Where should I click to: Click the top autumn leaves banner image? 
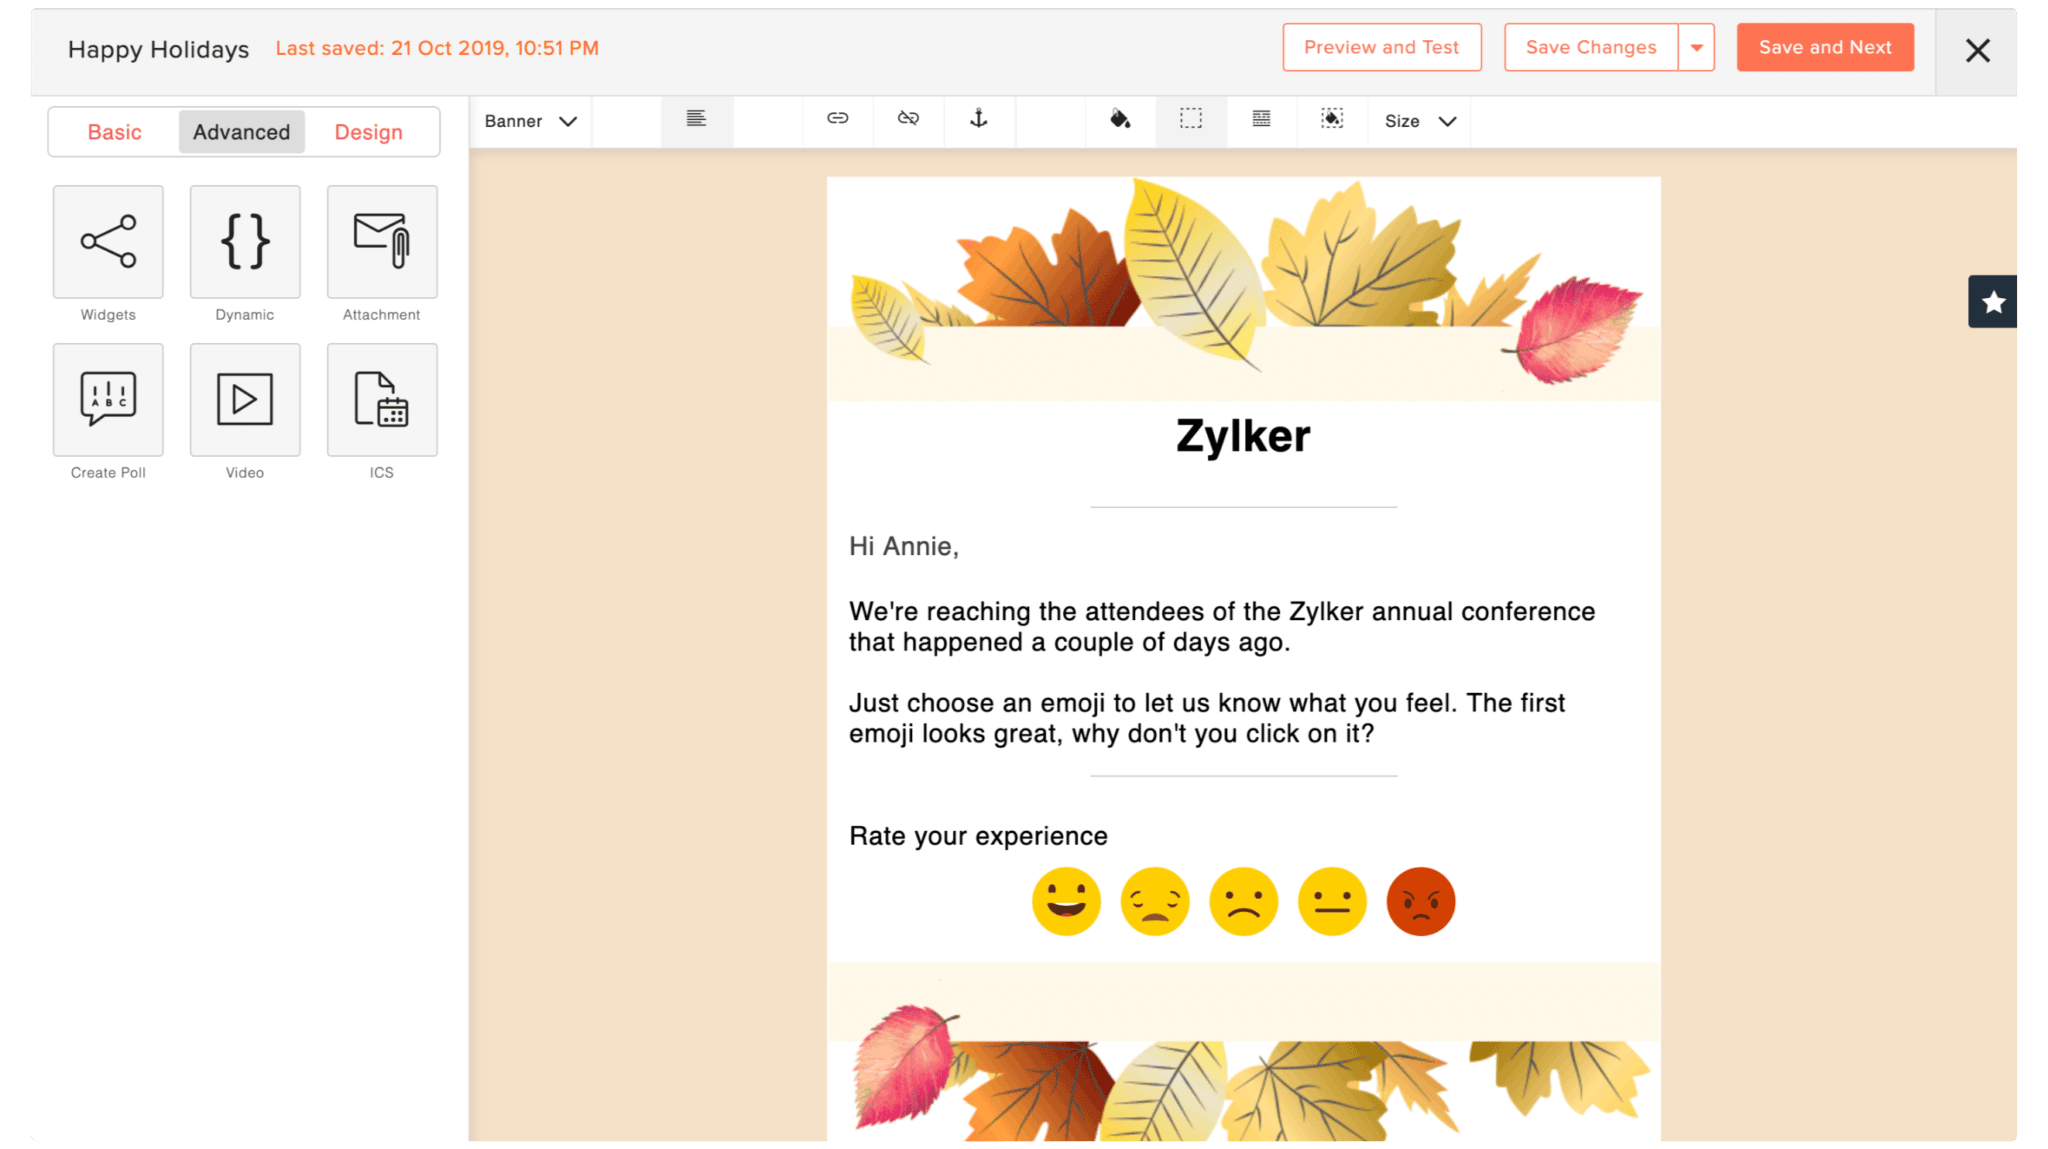tap(1244, 288)
